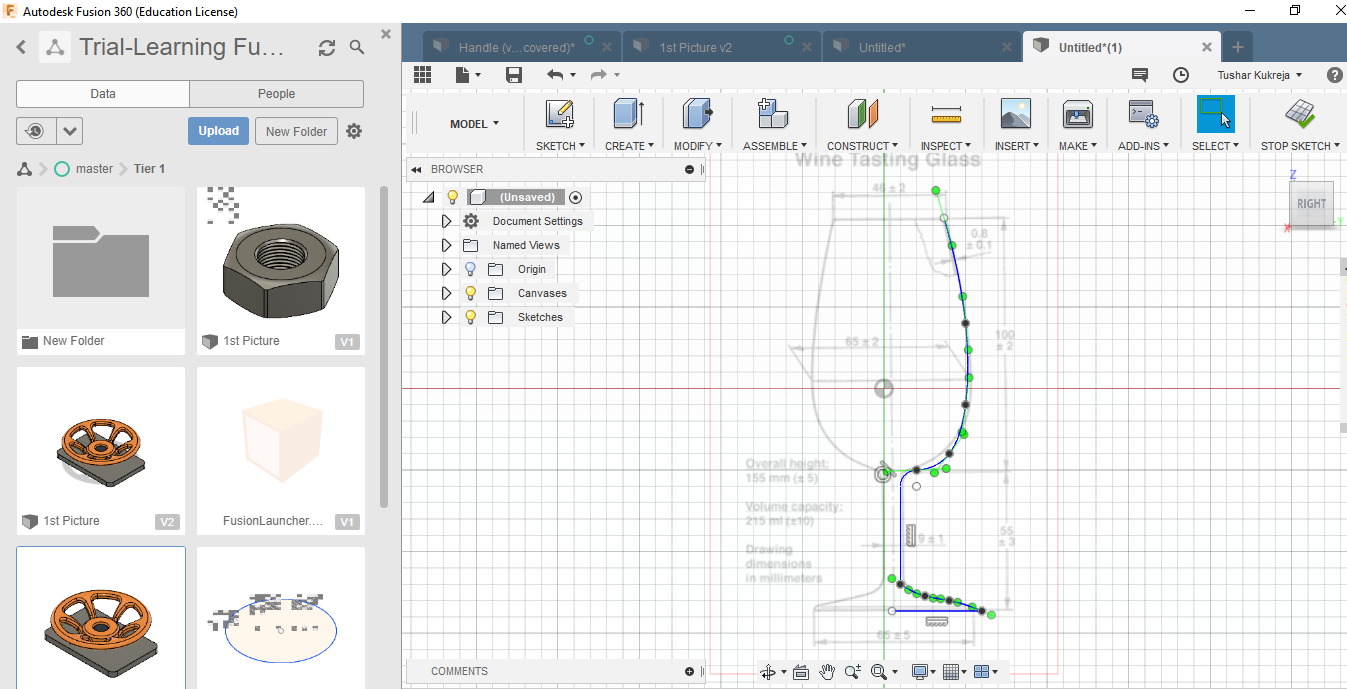Expand the Origin node
The image size is (1347, 689).
pyautogui.click(x=447, y=269)
